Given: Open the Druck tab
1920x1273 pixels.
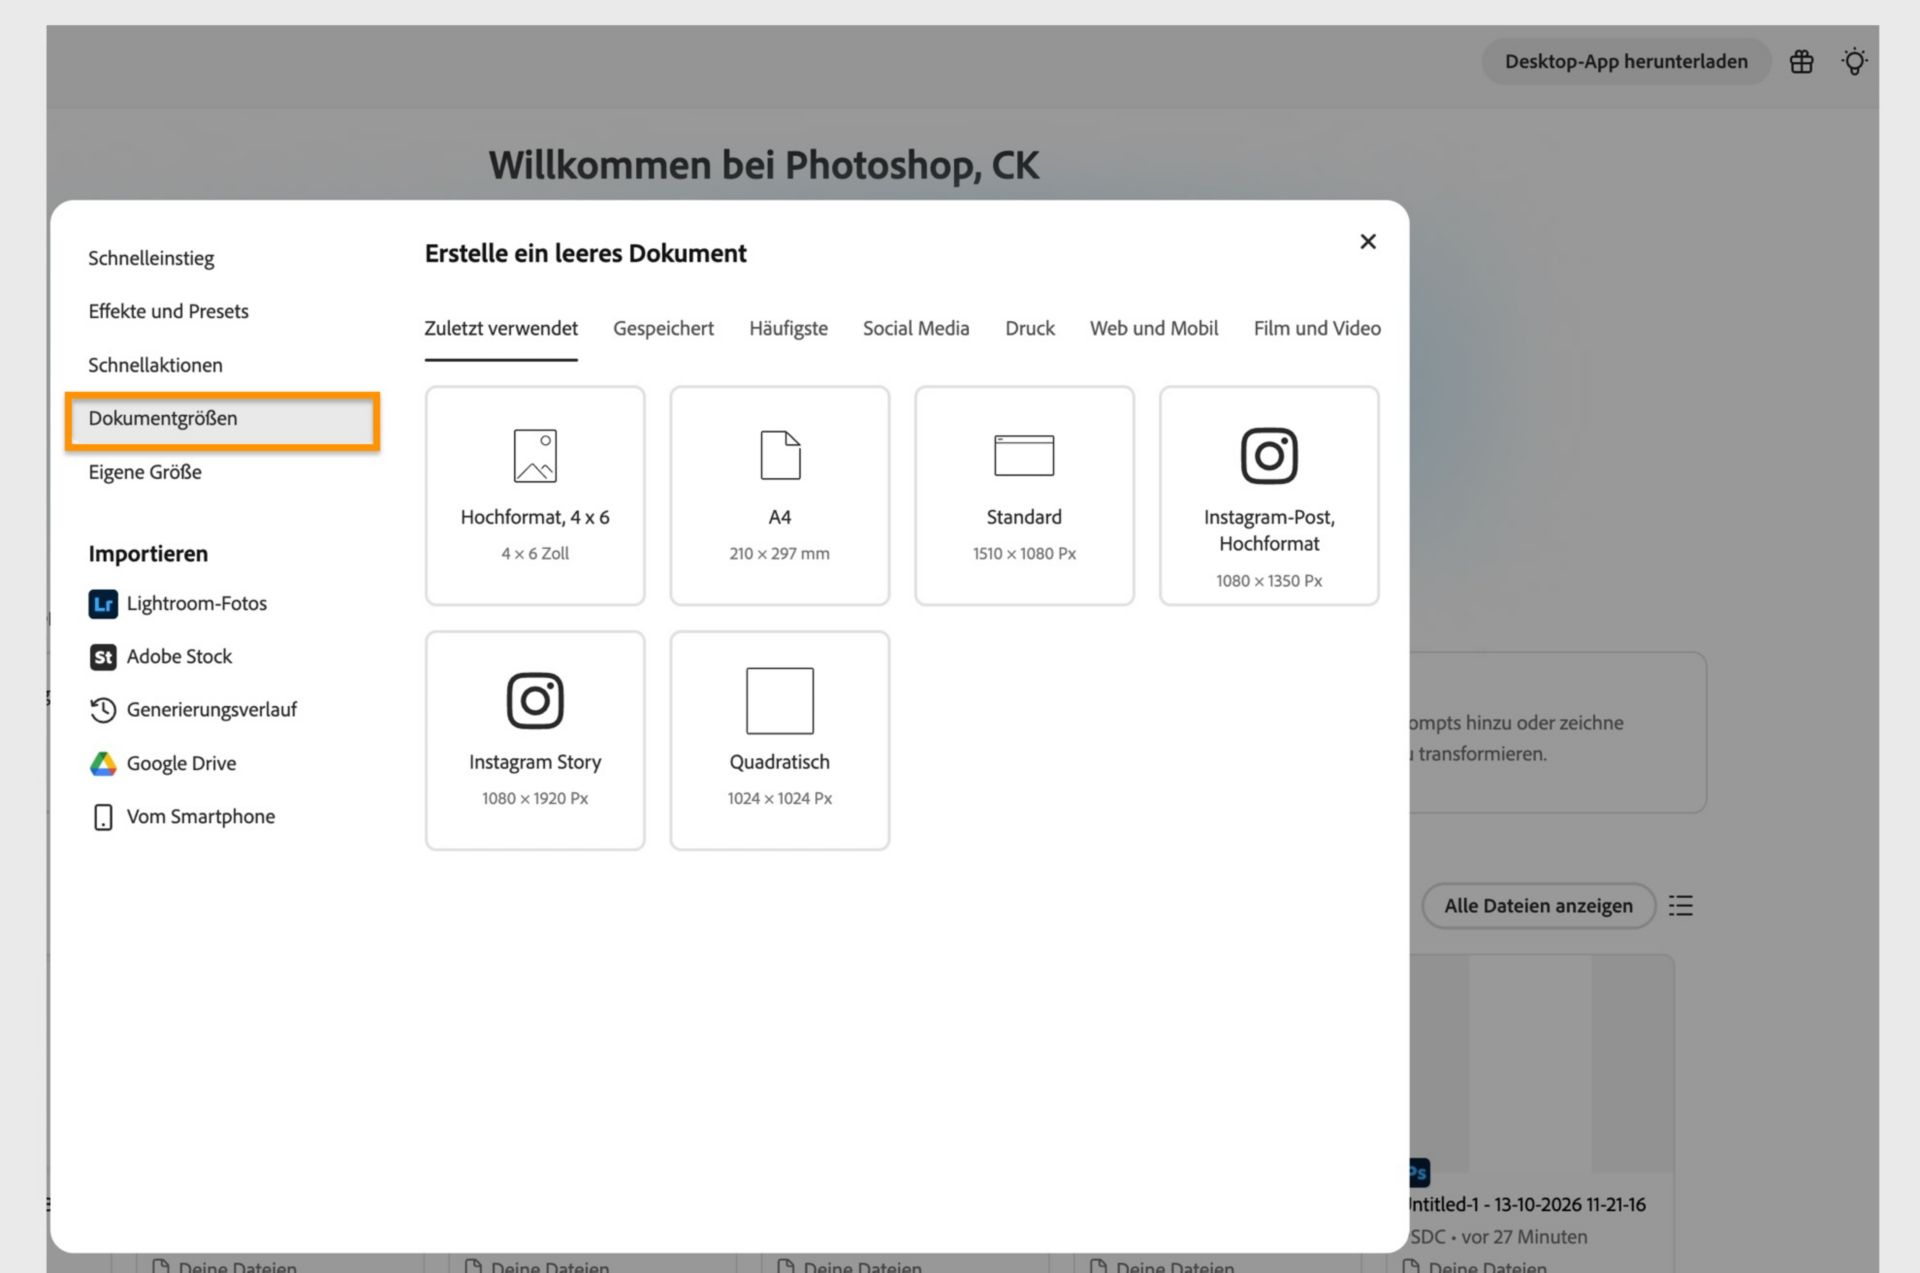Looking at the screenshot, I should pyautogui.click(x=1030, y=329).
